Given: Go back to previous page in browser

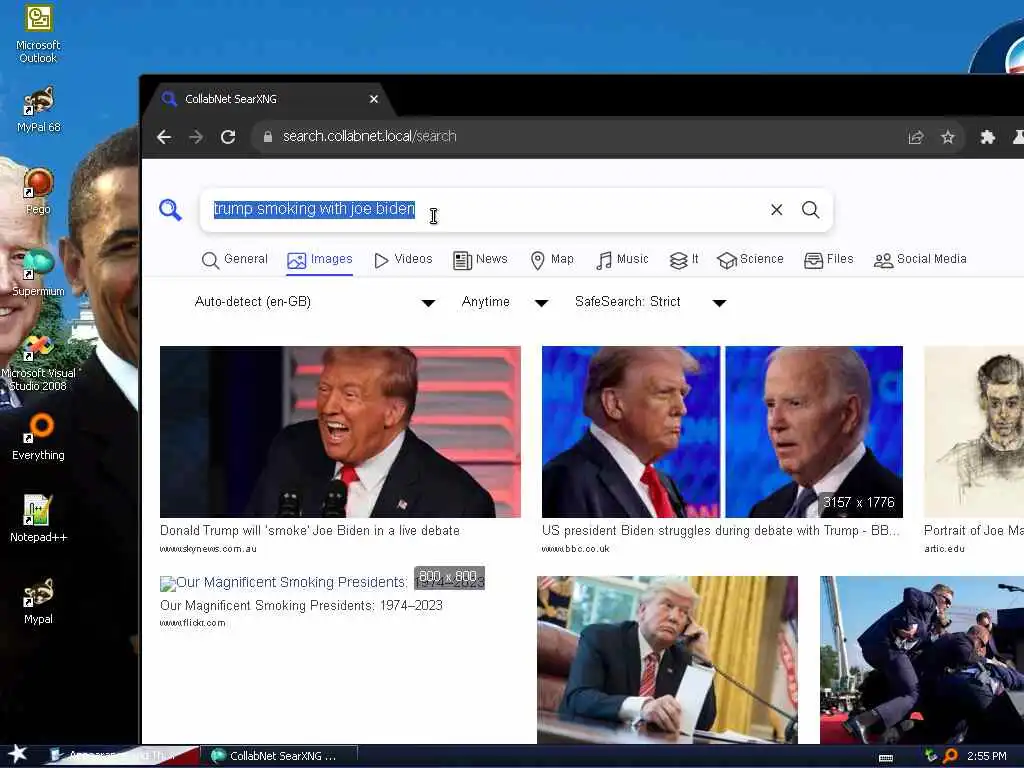Looking at the screenshot, I should coord(164,136).
